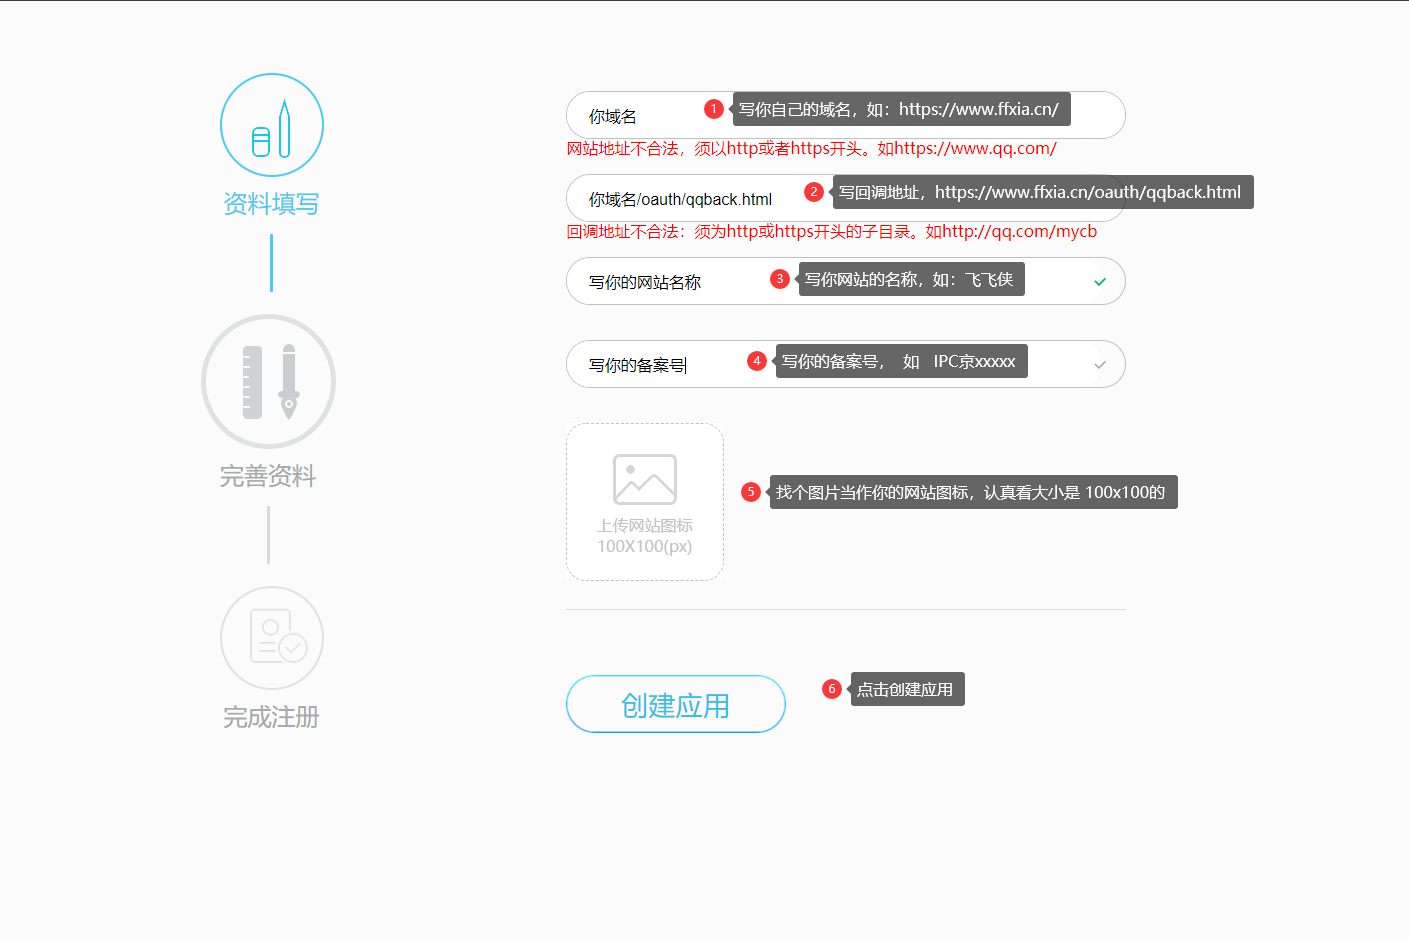The image size is (1409, 939).
Task: Click the 完善资料 step label
Action: point(268,476)
